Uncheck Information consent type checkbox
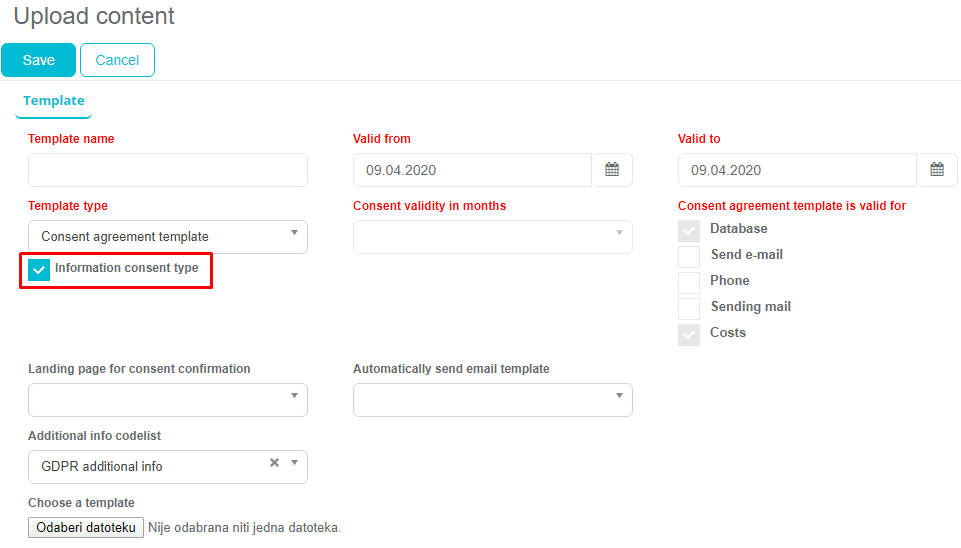 (39, 270)
